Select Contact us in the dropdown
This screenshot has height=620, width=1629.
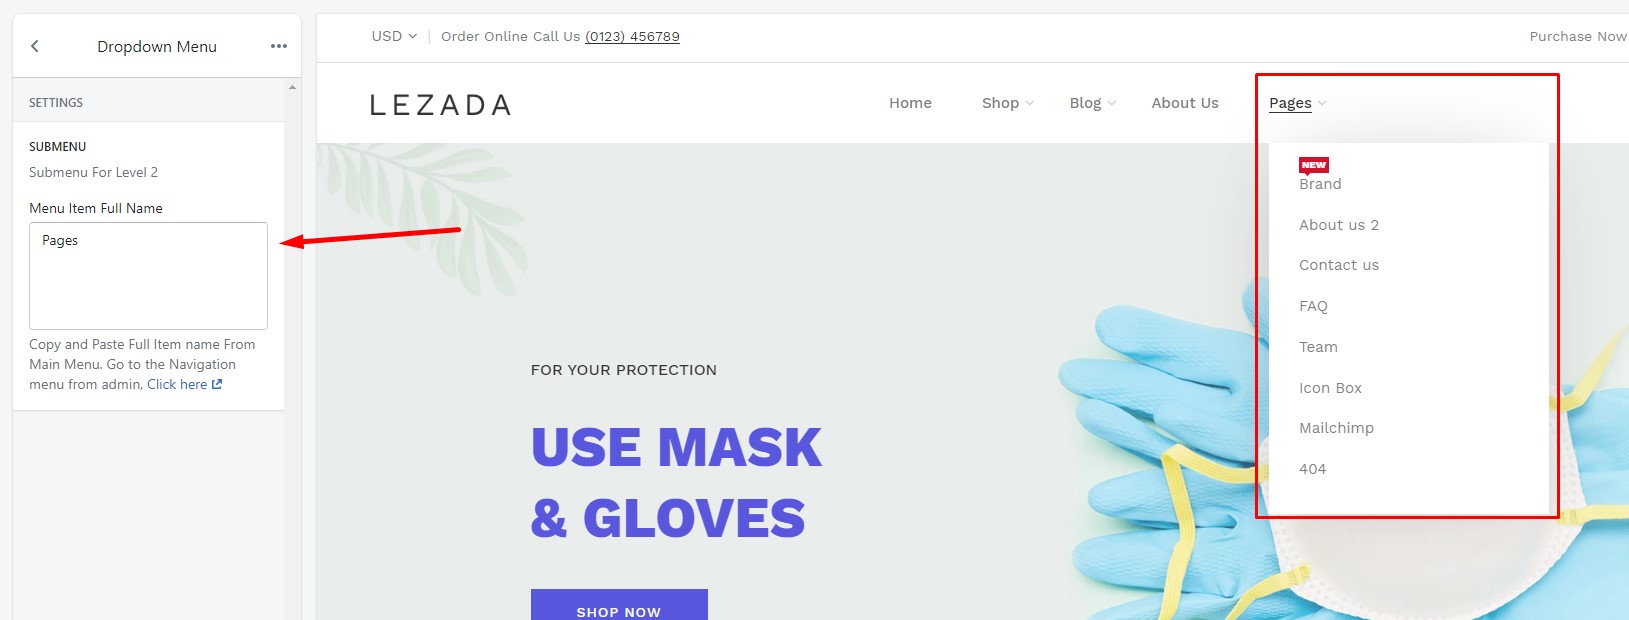tap(1339, 265)
